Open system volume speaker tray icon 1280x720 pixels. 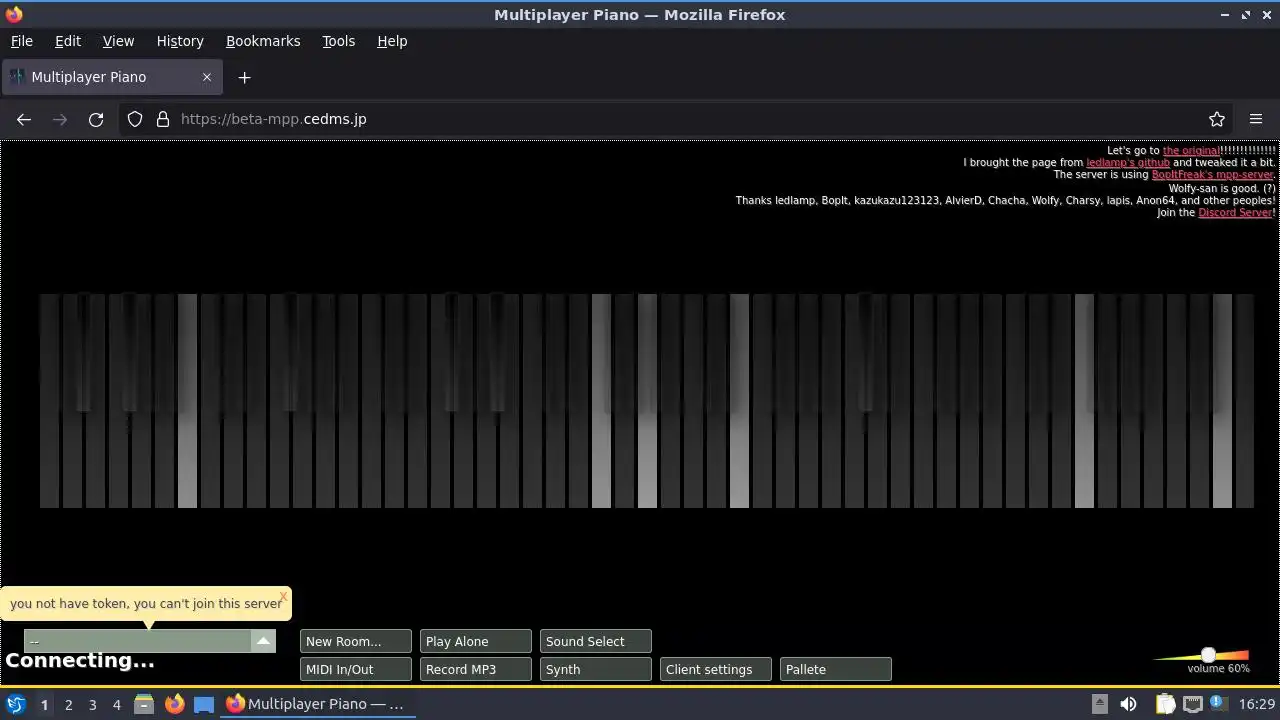1128,704
